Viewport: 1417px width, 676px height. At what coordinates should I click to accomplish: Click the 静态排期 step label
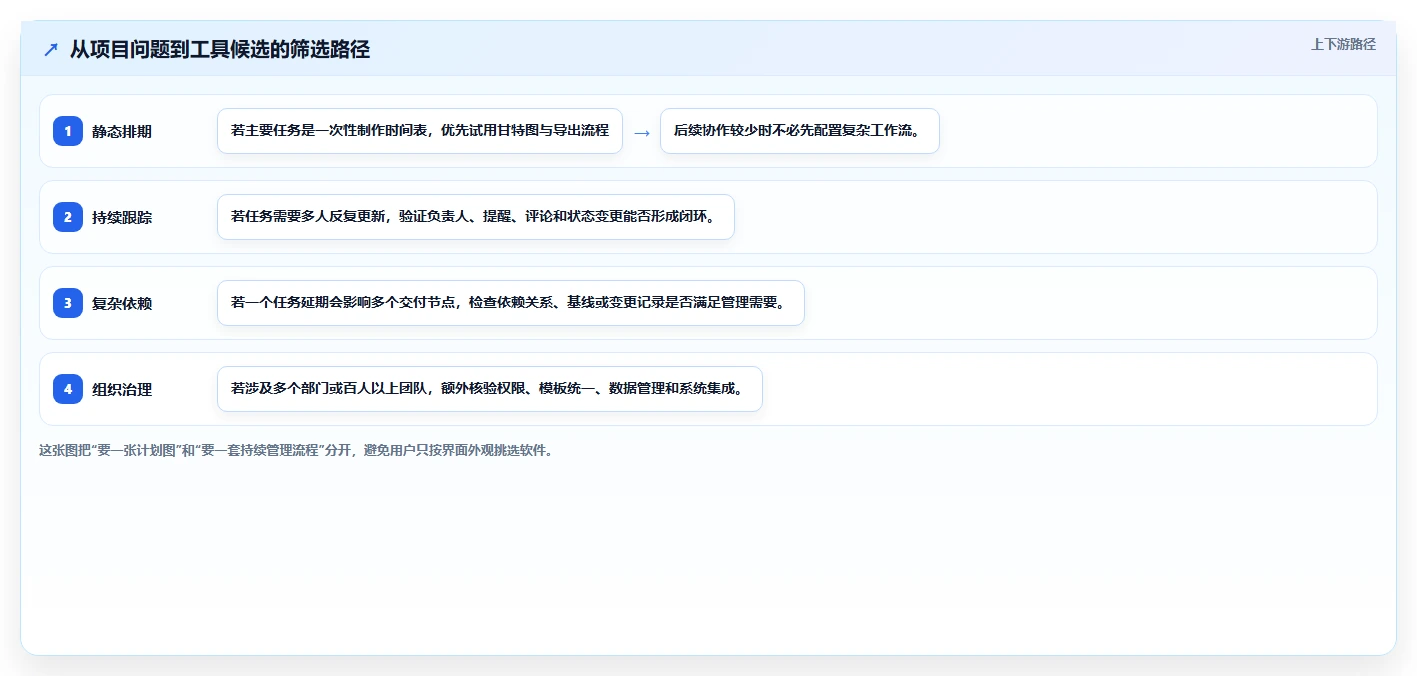(x=122, y=131)
